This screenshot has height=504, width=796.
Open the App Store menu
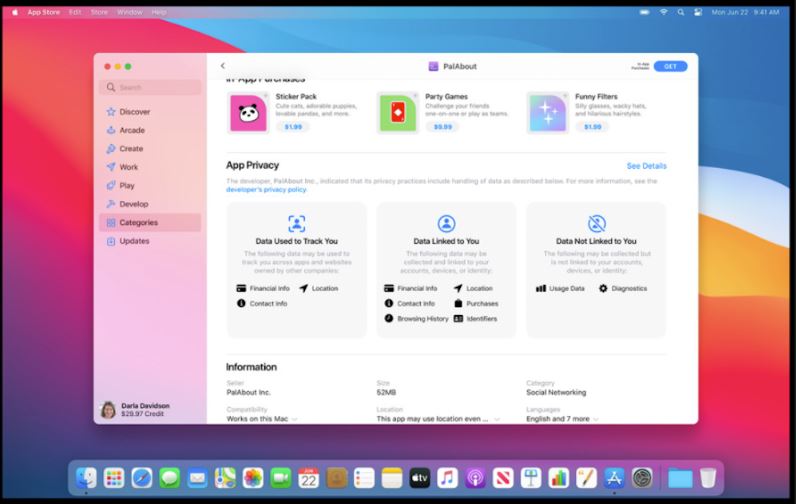(x=44, y=12)
